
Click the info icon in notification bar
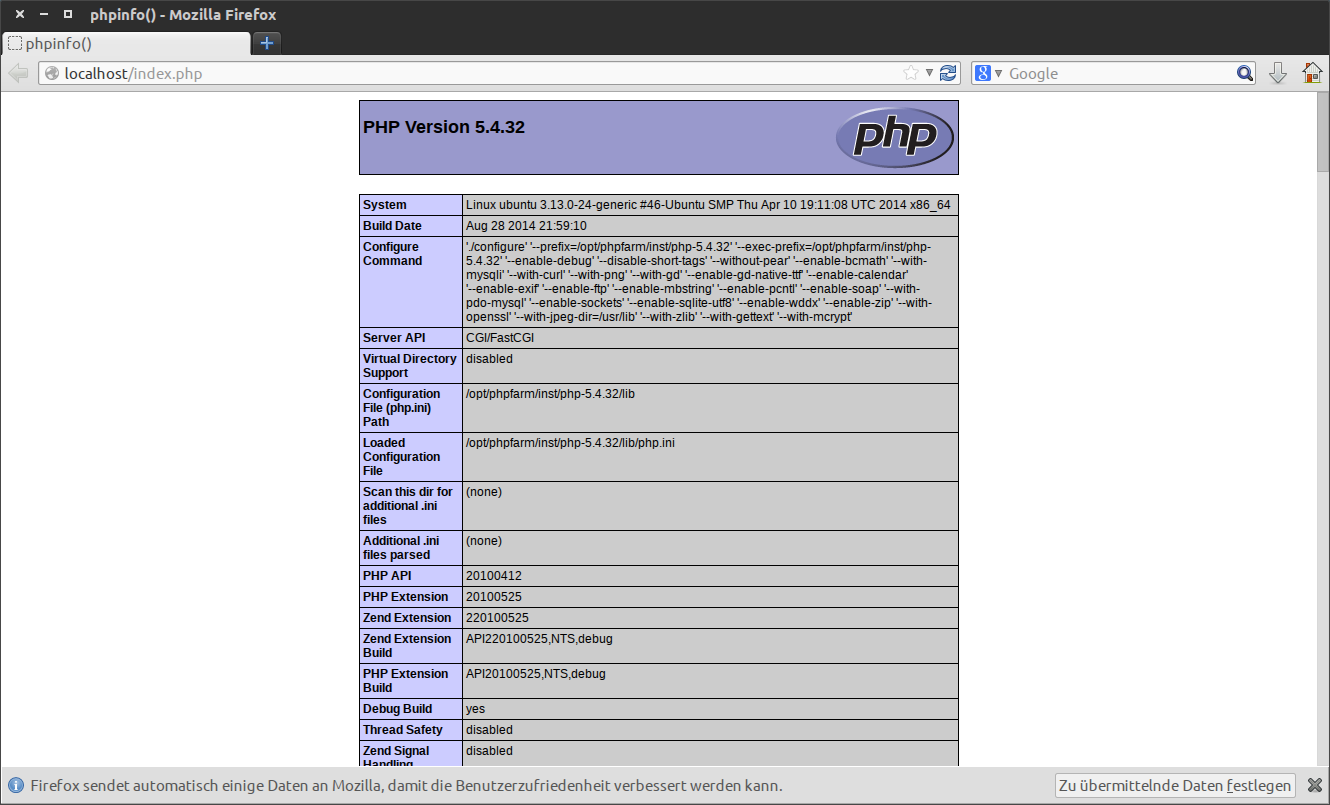point(16,786)
